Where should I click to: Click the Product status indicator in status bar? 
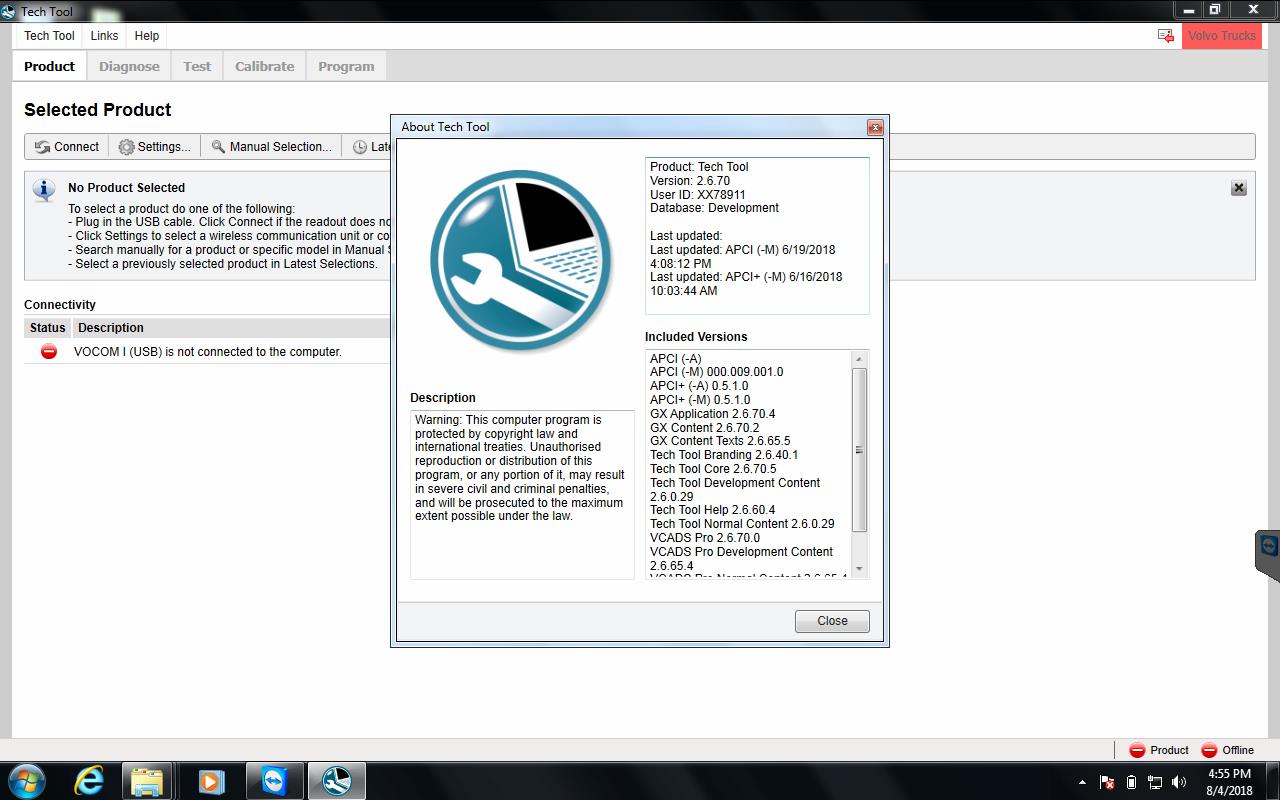click(1159, 750)
